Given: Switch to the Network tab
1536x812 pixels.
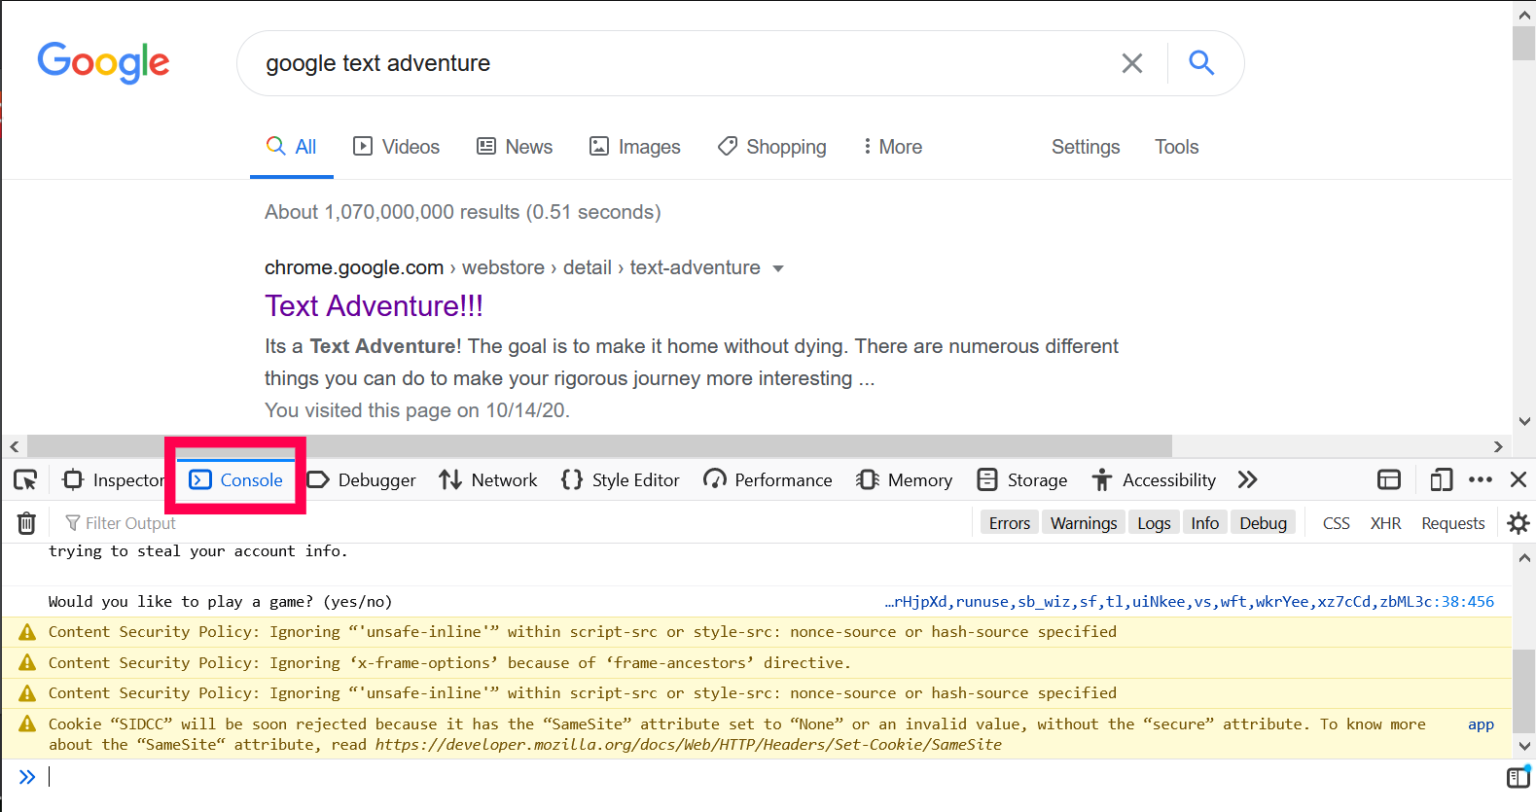Looking at the screenshot, I should (489, 480).
